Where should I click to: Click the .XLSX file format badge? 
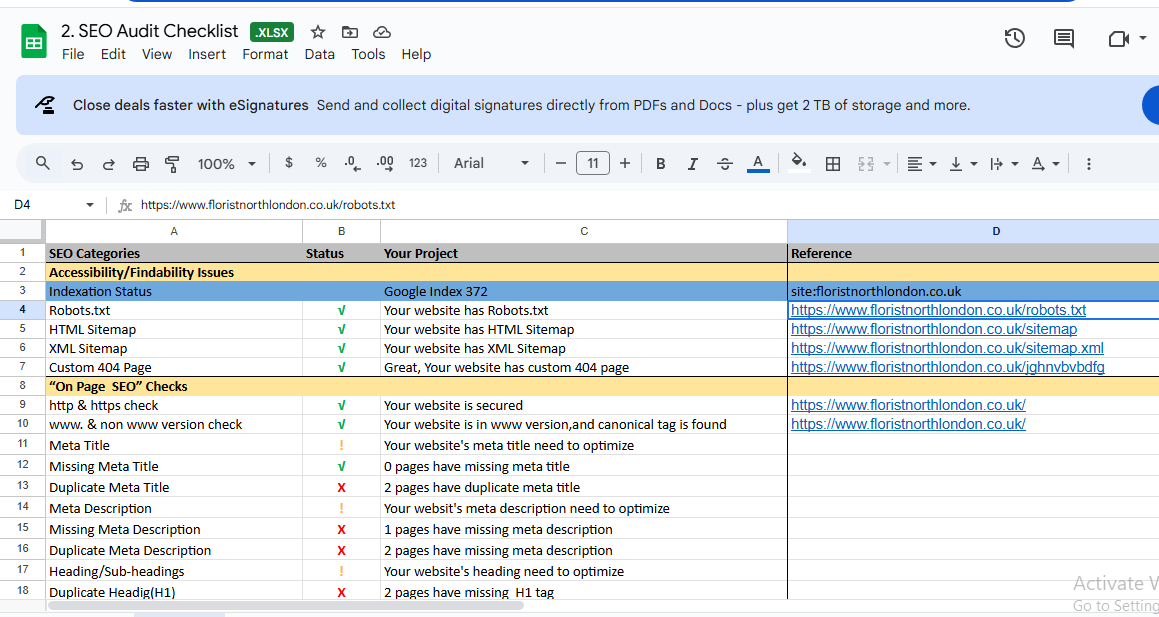(x=272, y=32)
